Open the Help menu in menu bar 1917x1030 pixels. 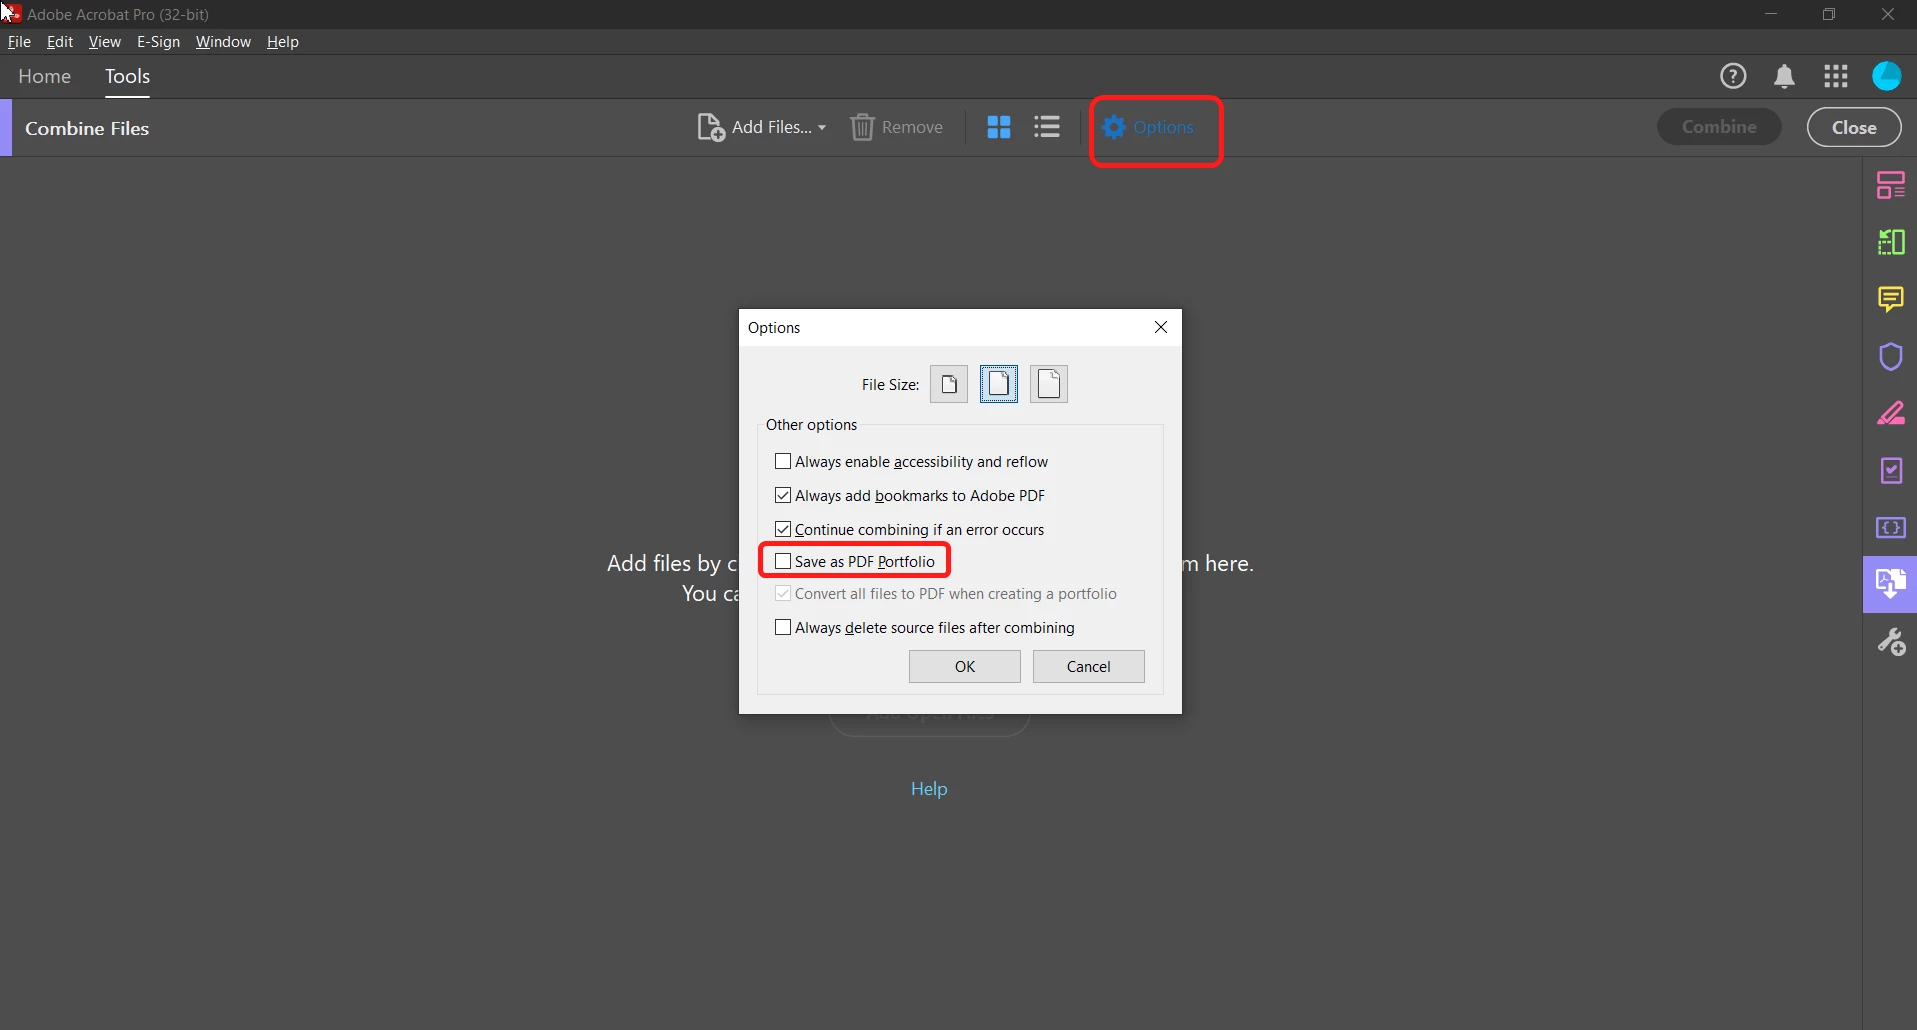pos(283,41)
